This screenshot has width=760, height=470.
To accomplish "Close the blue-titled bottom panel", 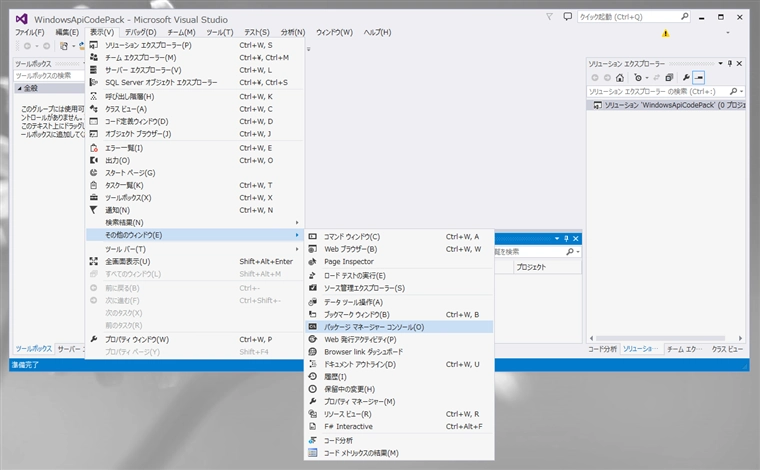I will pyautogui.click(x=575, y=238).
